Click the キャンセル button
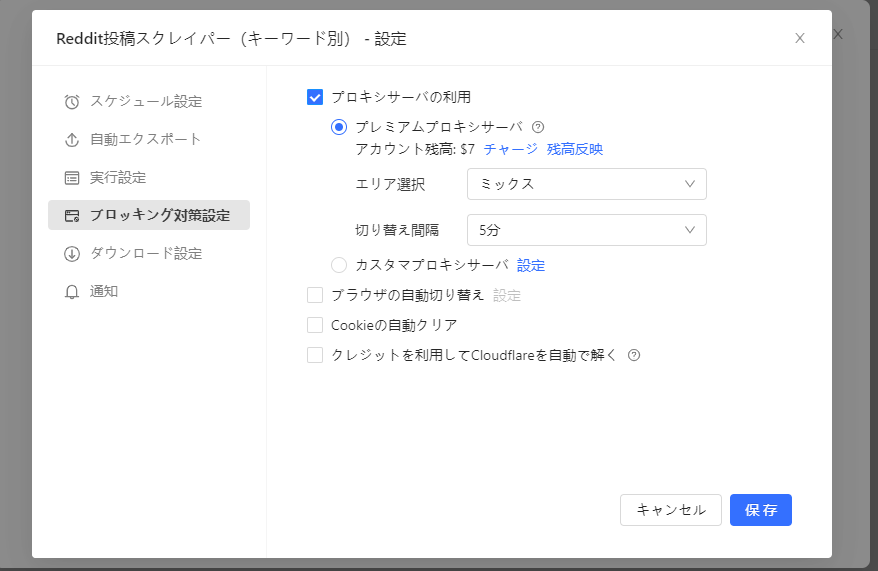The height and width of the screenshot is (571, 878). (670, 510)
